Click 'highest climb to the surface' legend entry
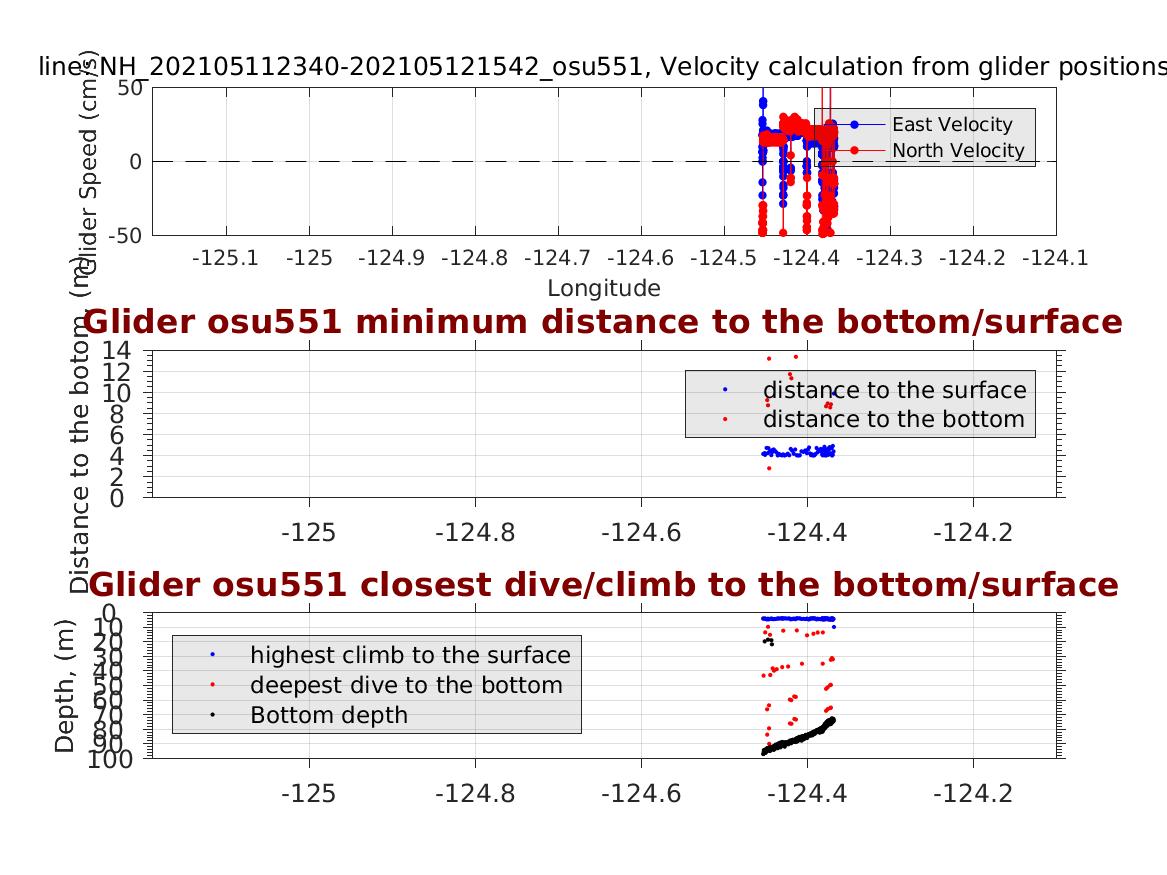Image resolution: width=1167 pixels, height=875 pixels. pyautogui.click(x=410, y=655)
